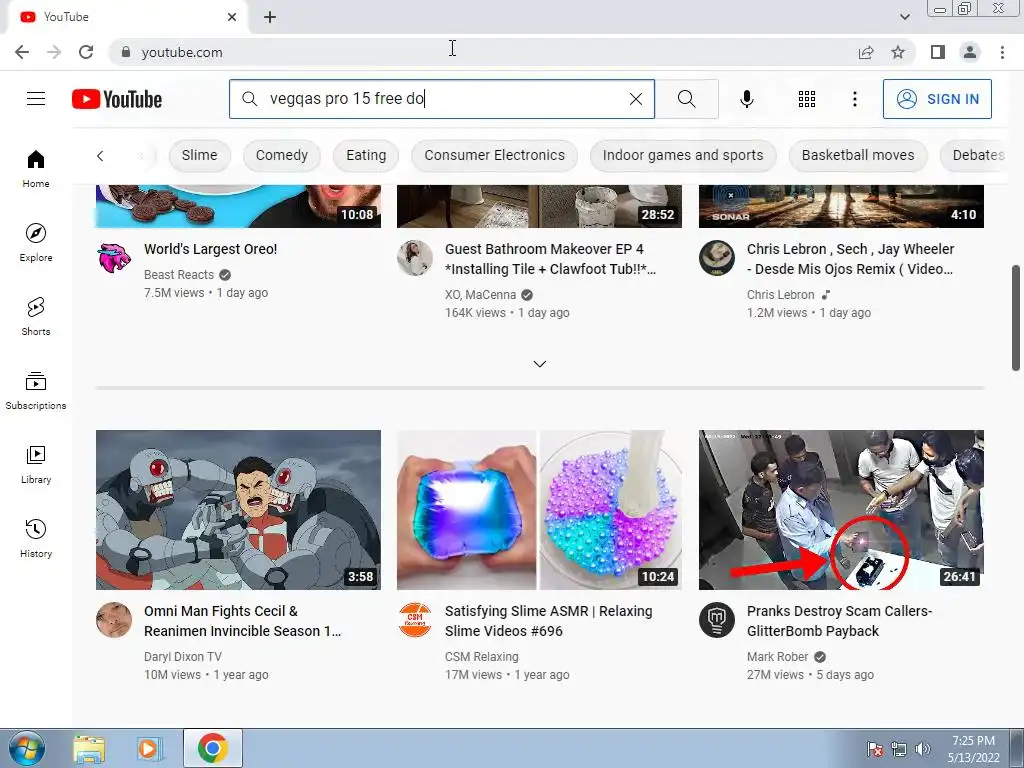Close the YouTube browser tab
Viewport: 1024px width, 768px height.
pyautogui.click(x=232, y=17)
